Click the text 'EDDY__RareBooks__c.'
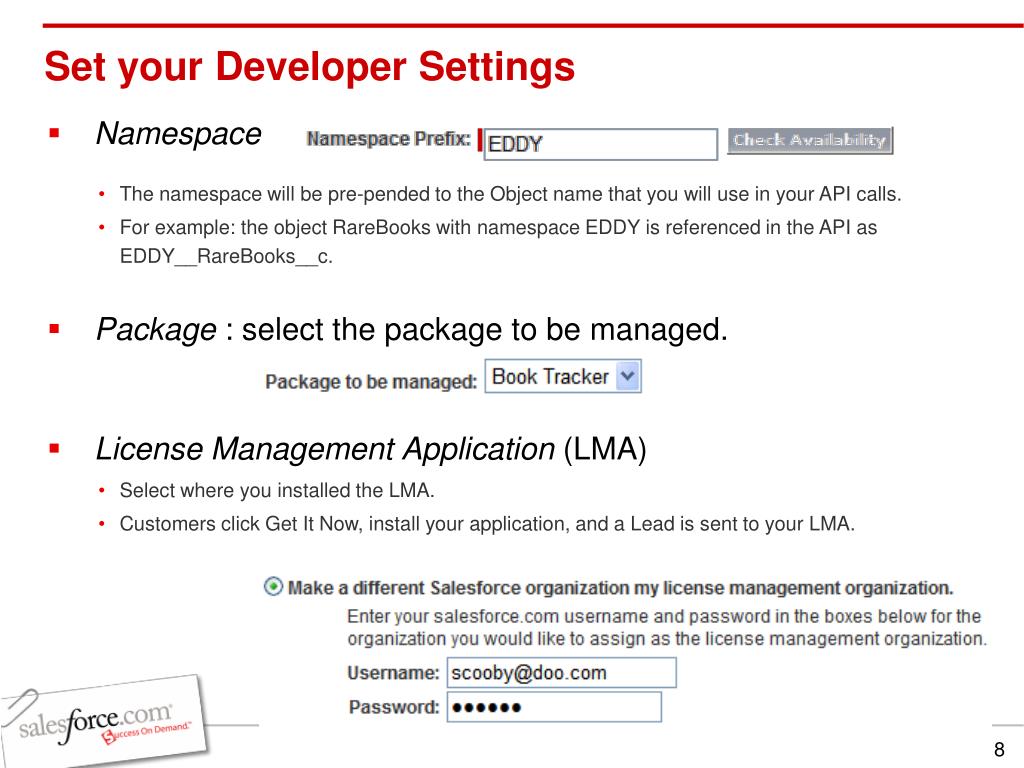 point(226,256)
